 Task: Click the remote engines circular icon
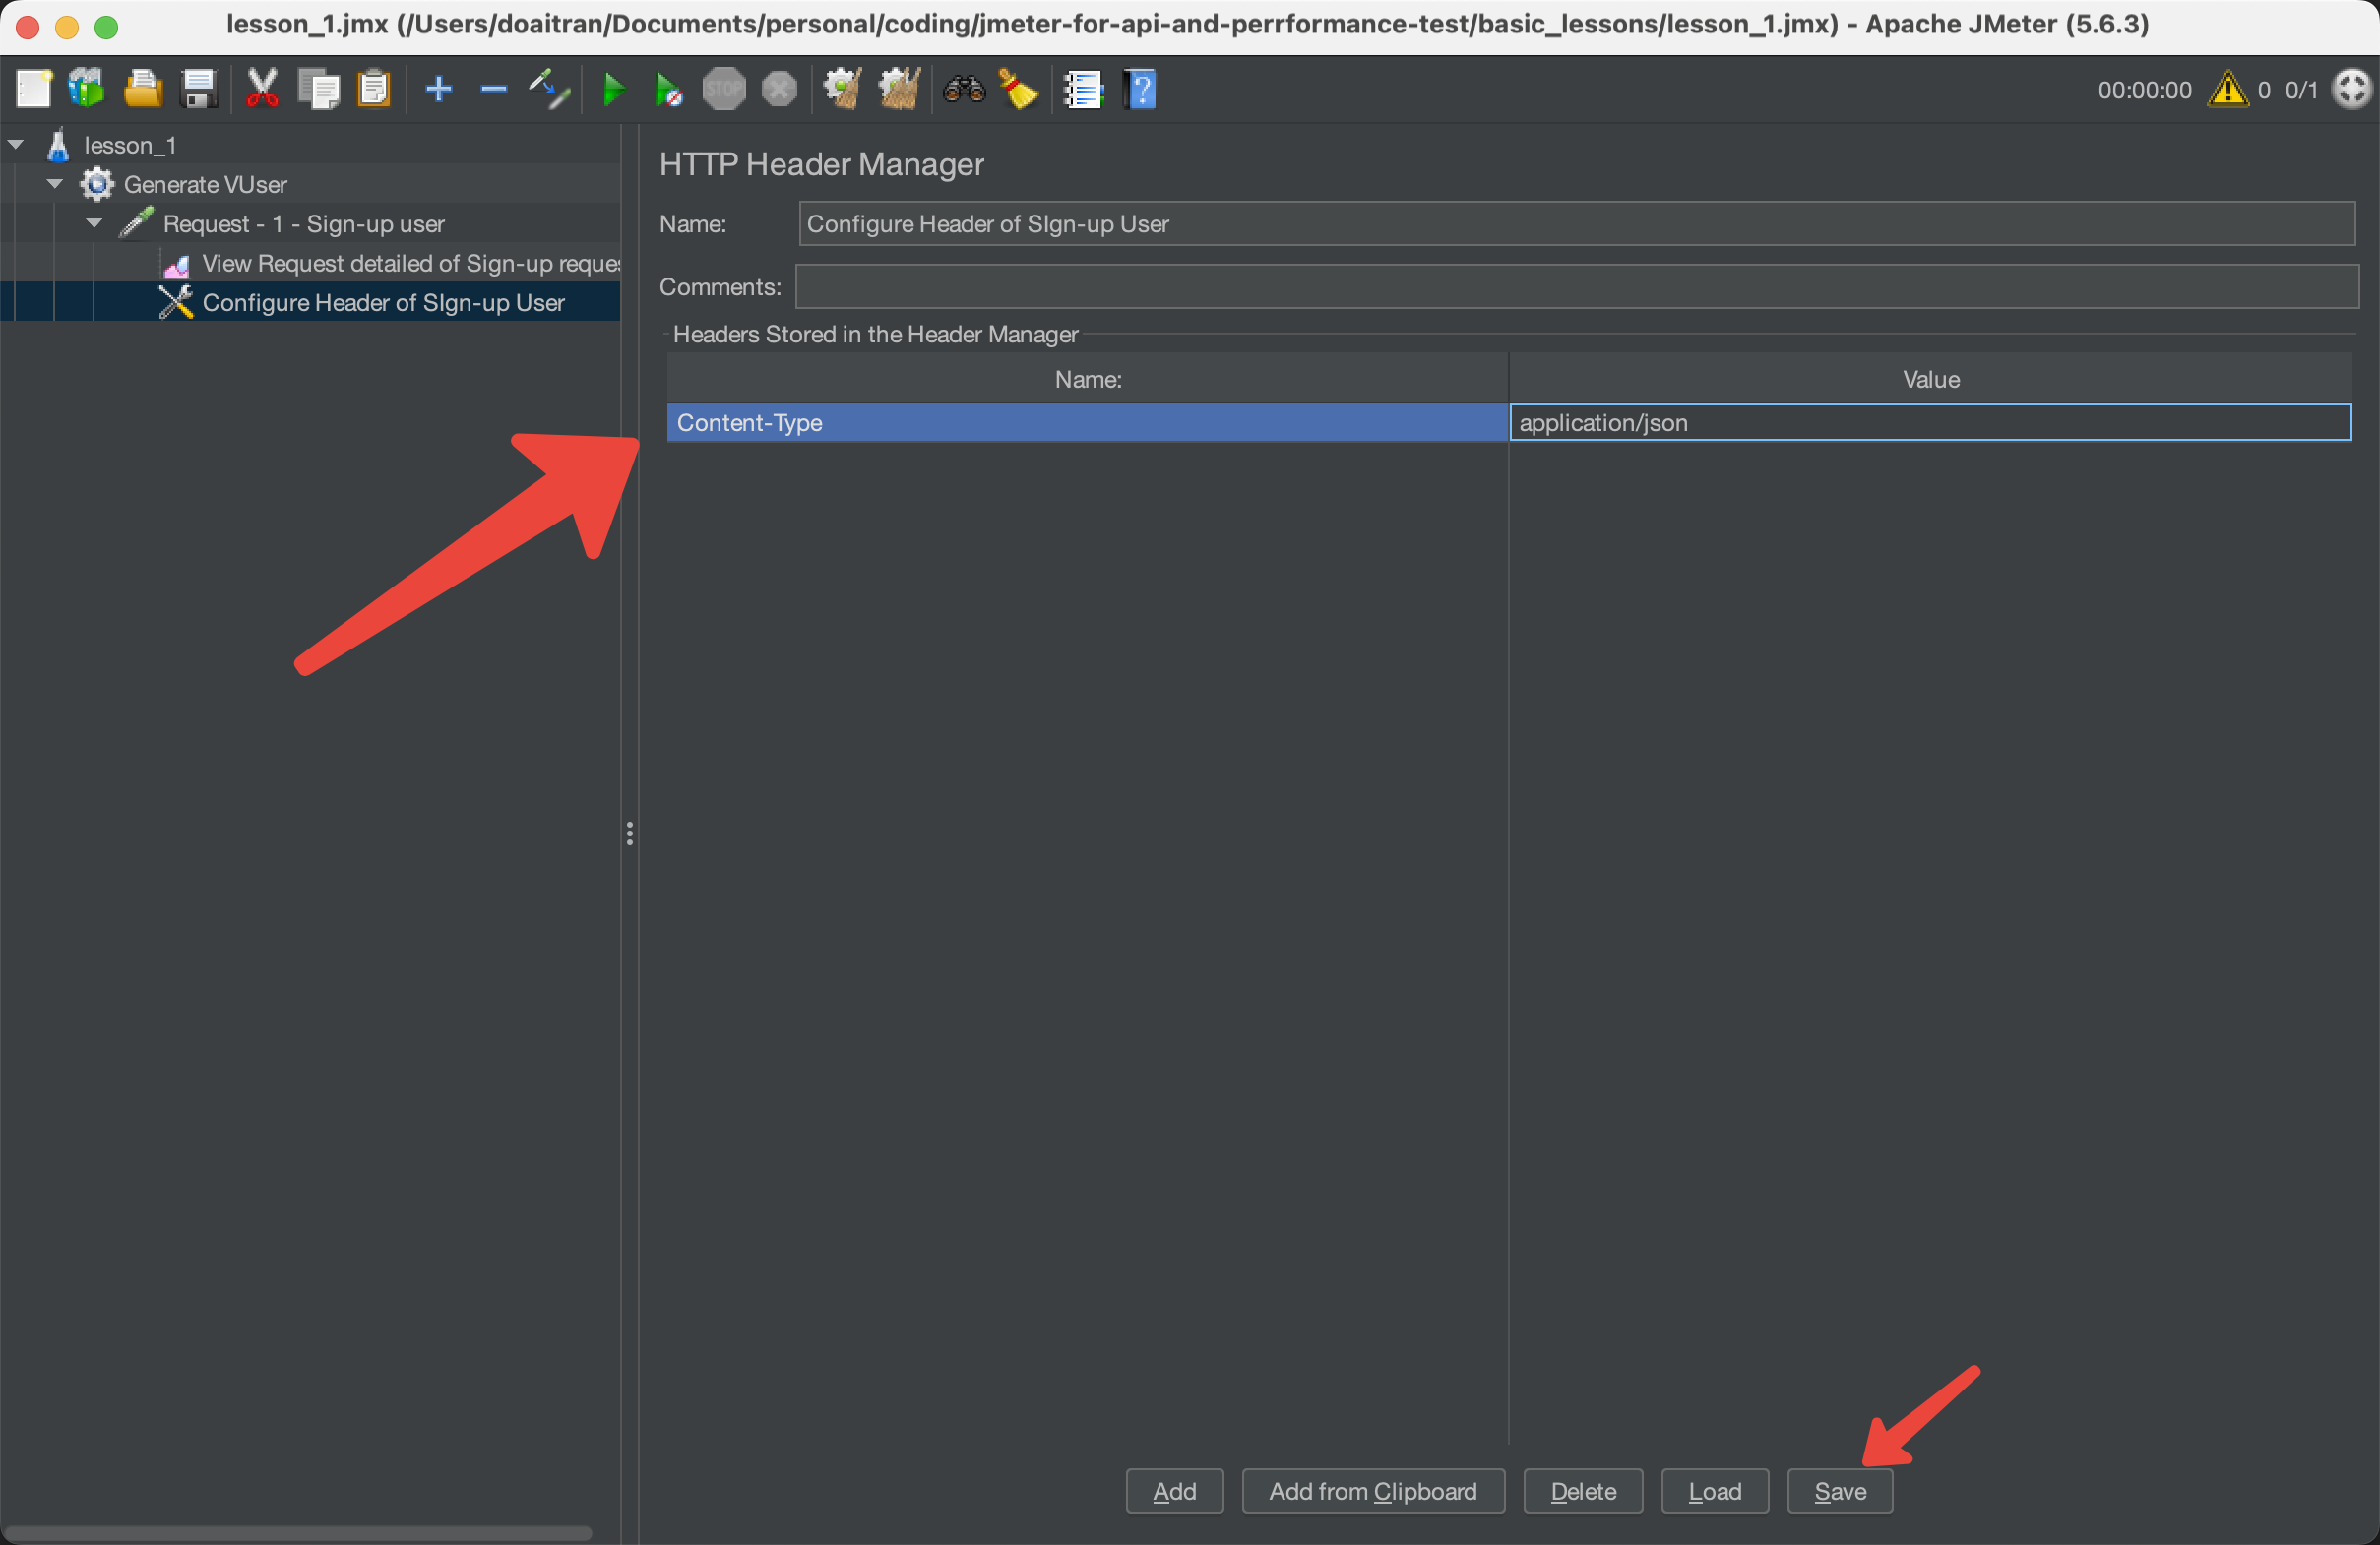[2351, 90]
